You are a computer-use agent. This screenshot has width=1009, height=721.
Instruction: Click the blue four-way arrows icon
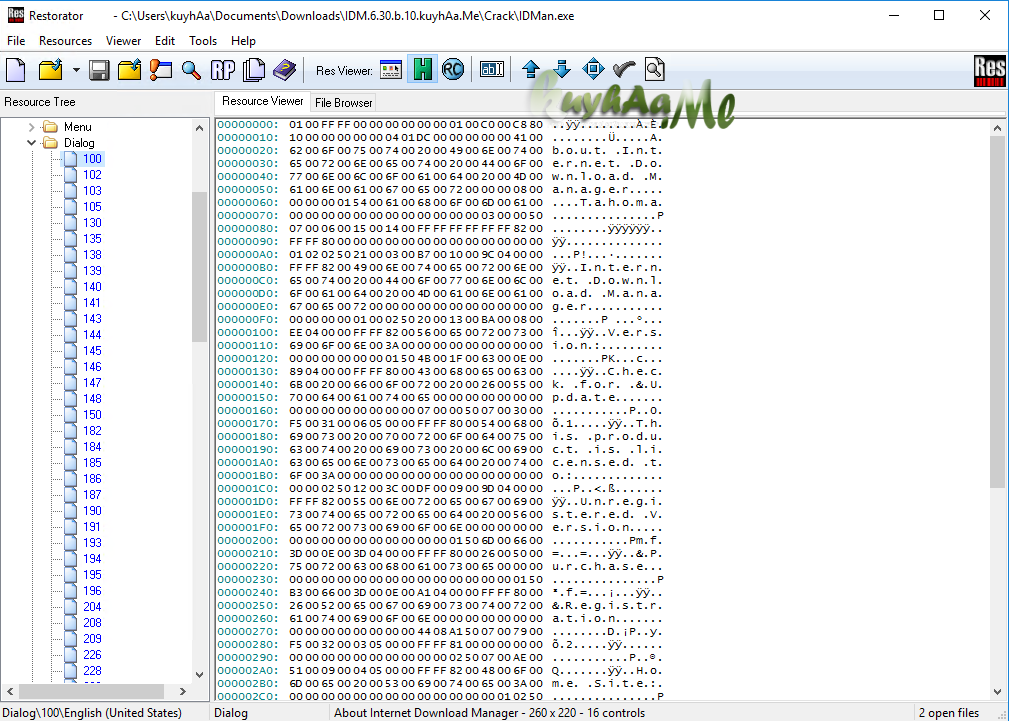(593, 70)
